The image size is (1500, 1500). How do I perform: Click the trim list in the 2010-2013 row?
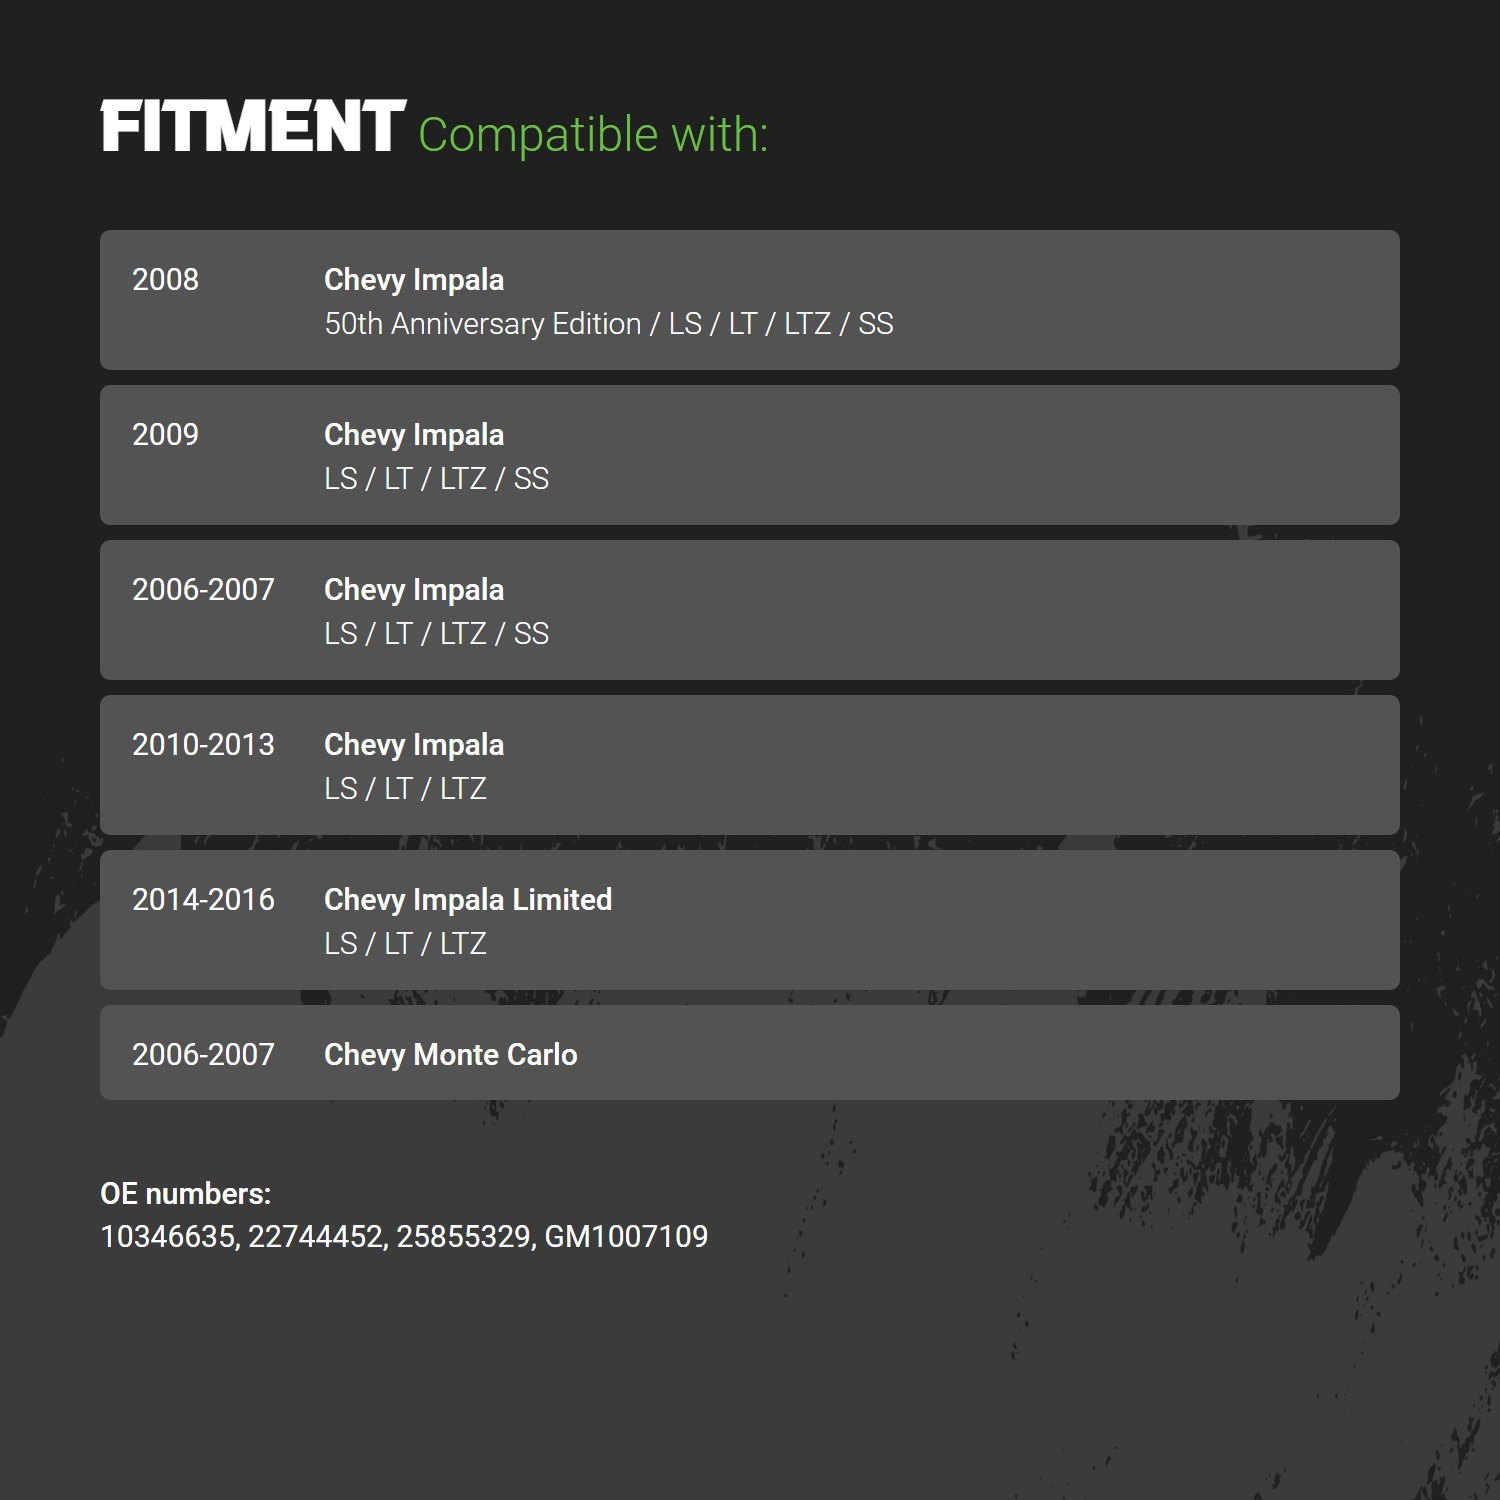(x=405, y=789)
